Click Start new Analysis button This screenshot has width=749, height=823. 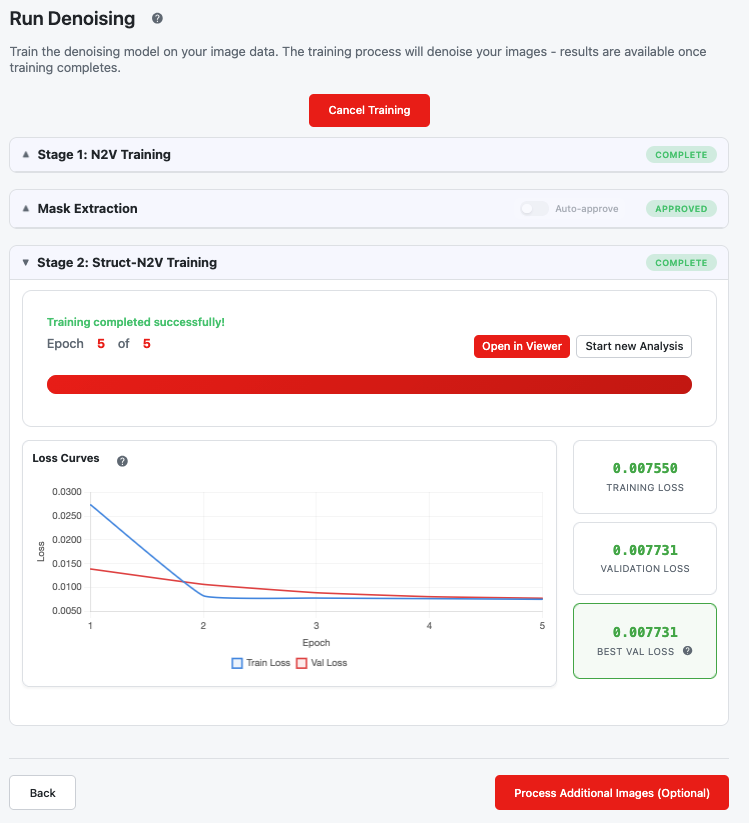click(634, 346)
